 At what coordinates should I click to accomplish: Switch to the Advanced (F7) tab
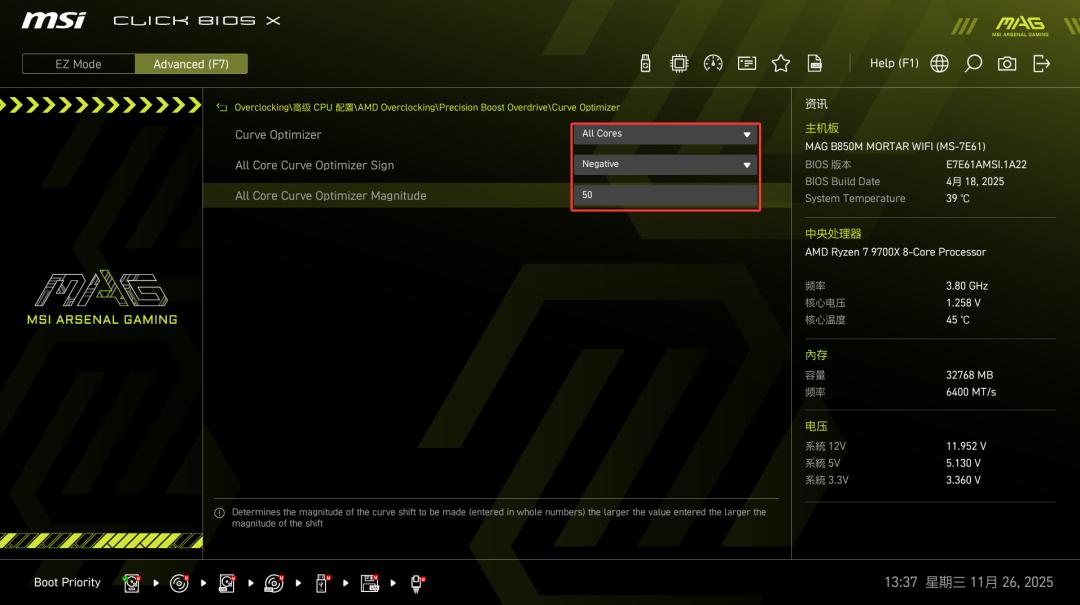191,64
